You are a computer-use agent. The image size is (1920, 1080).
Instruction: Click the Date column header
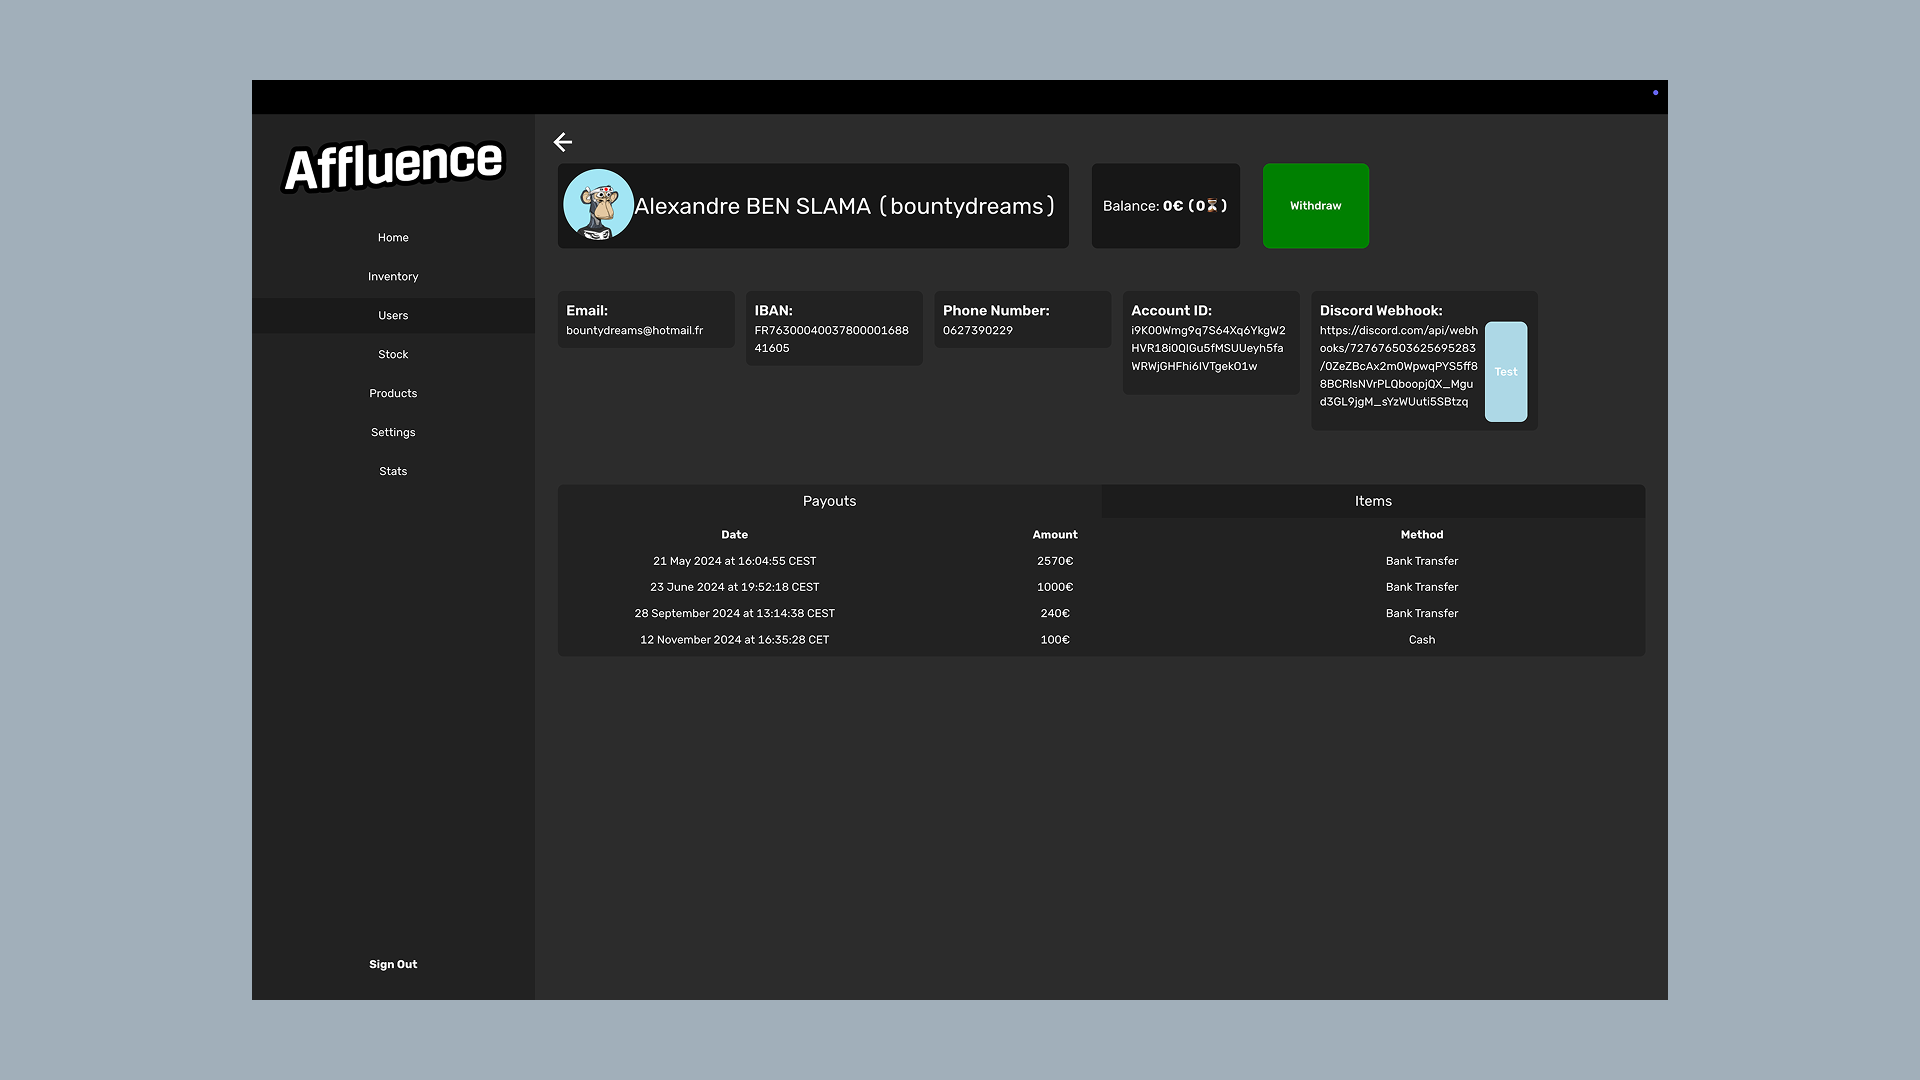[x=735, y=535]
